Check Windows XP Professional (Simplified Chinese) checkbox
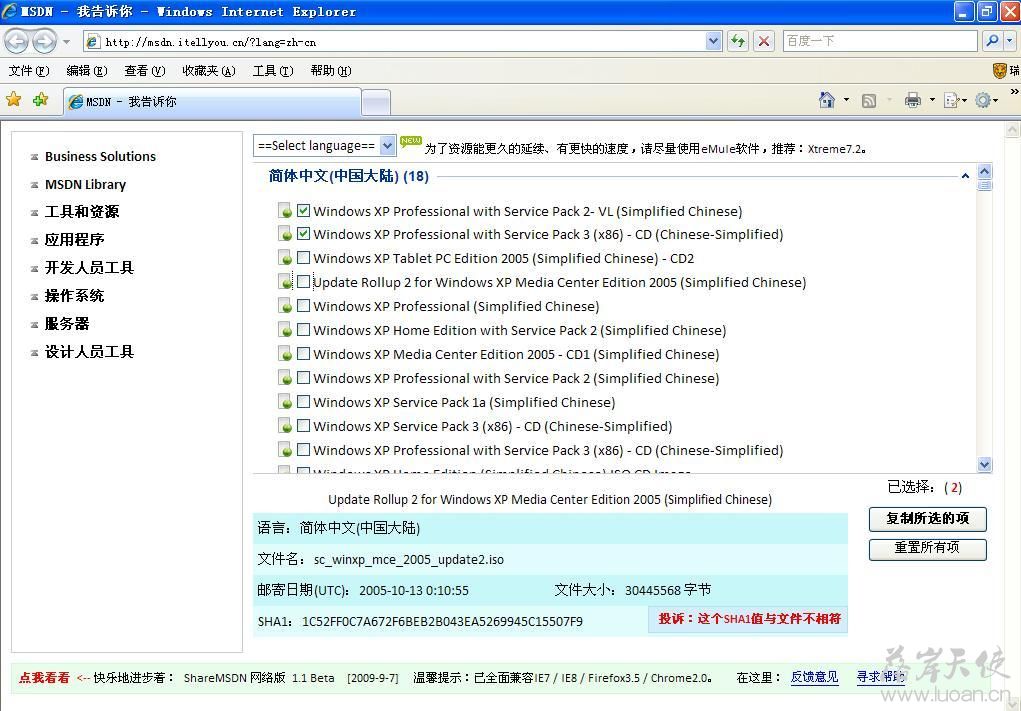Image resolution: width=1021 pixels, height=711 pixels. point(303,305)
